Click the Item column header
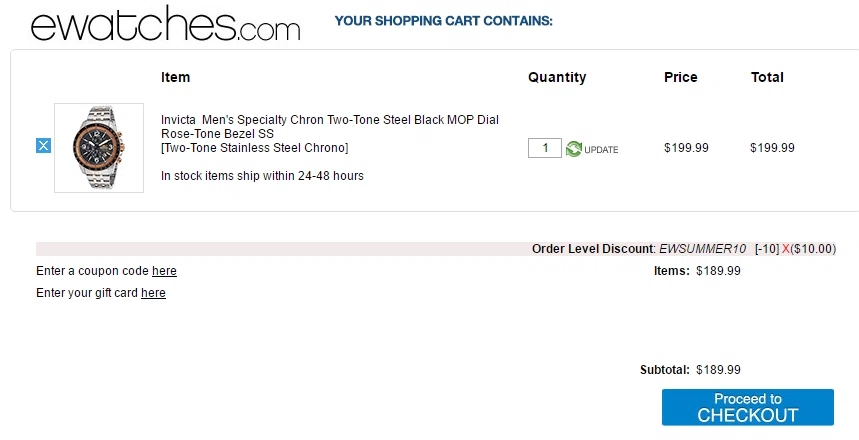The width and height of the screenshot is (859, 440). click(x=175, y=77)
